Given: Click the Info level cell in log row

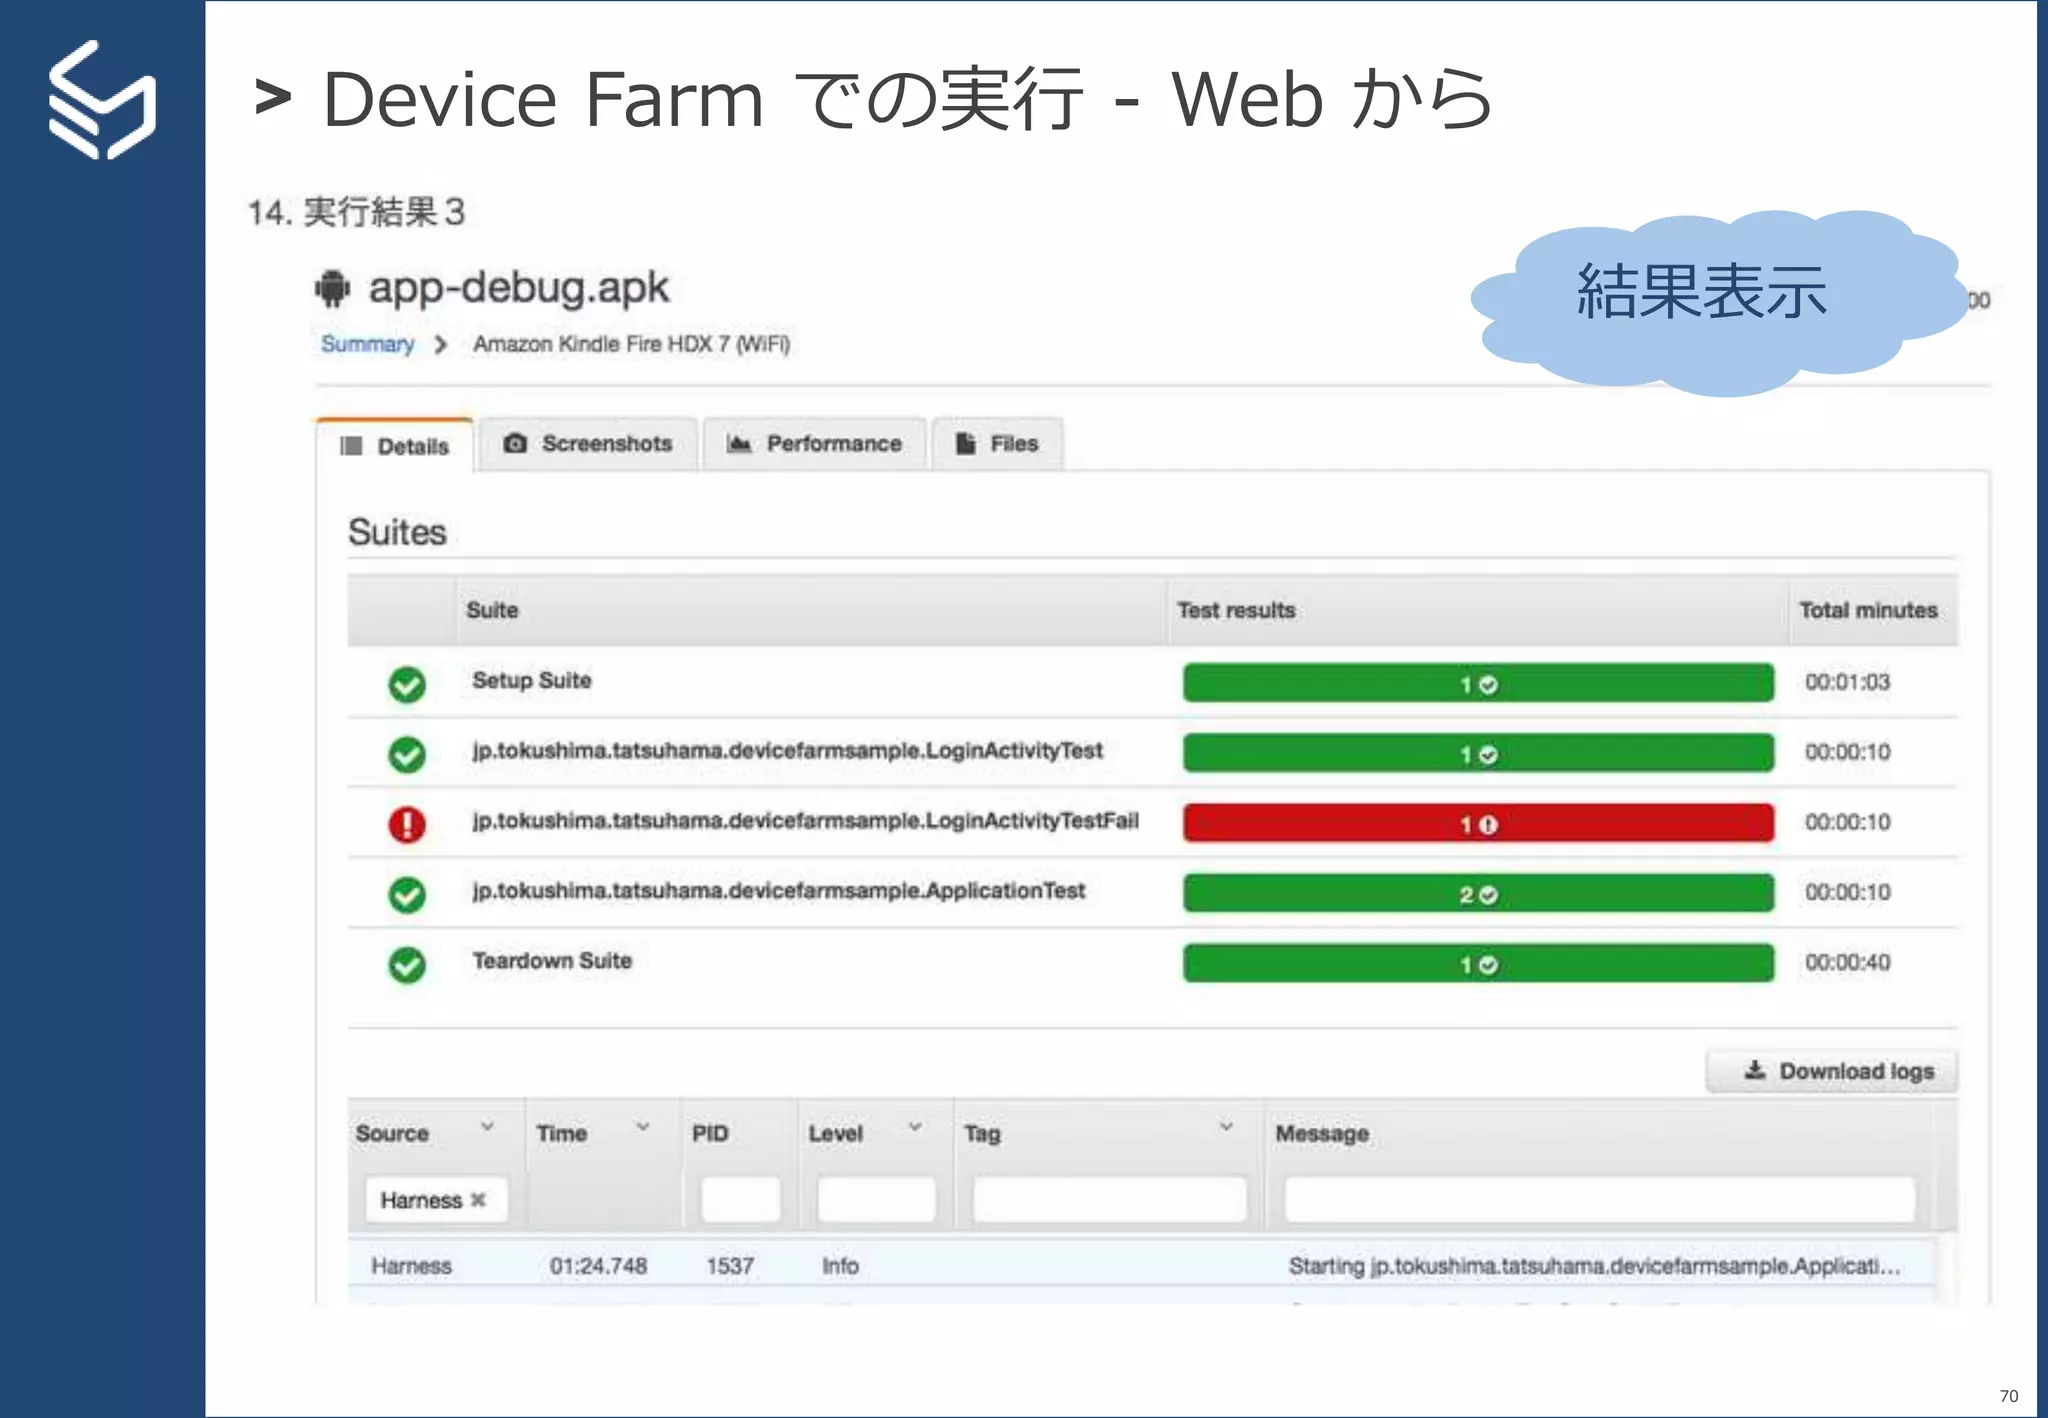Looking at the screenshot, I should pyautogui.click(x=840, y=1266).
